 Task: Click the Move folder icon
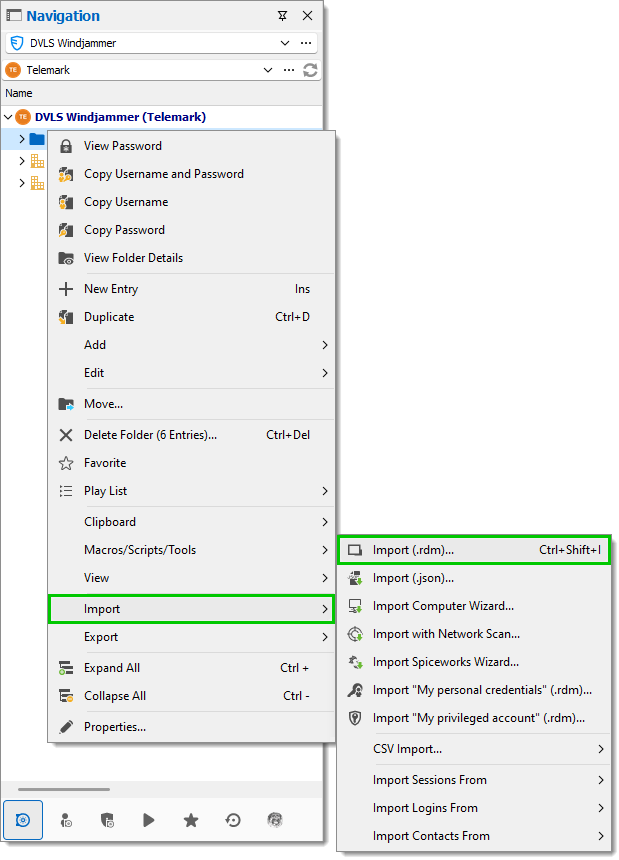pyautogui.click(x=66, y=404)
